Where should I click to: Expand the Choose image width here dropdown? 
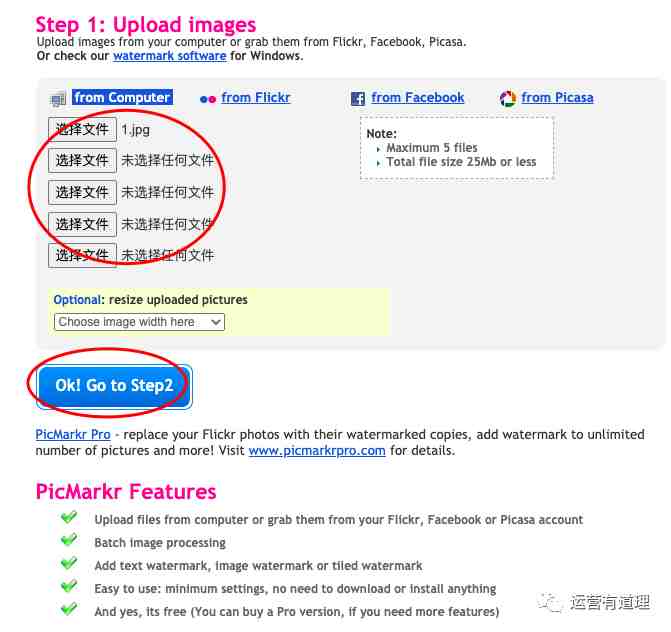(139, 322)
